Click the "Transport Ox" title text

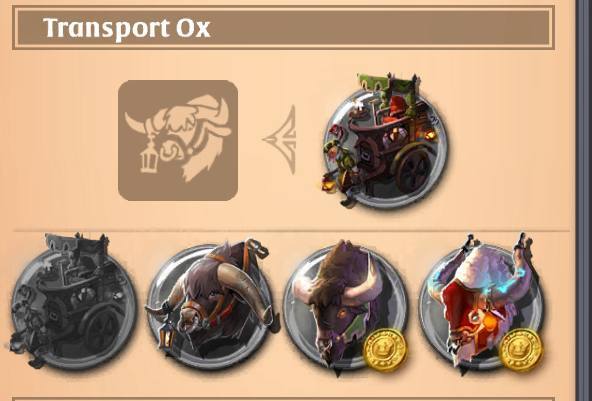126,28
